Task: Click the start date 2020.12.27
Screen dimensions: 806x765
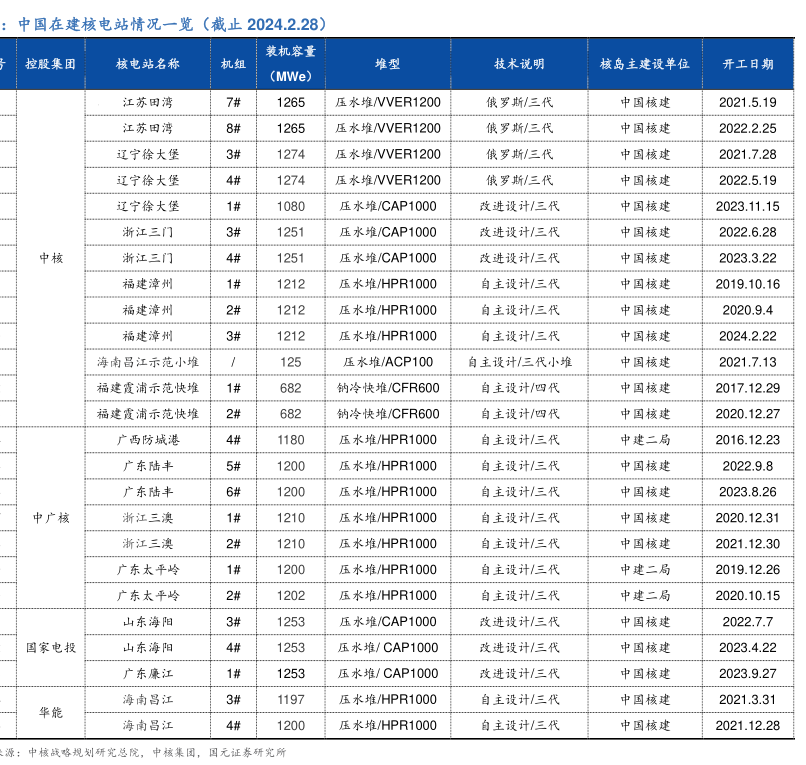Action: 748,414
